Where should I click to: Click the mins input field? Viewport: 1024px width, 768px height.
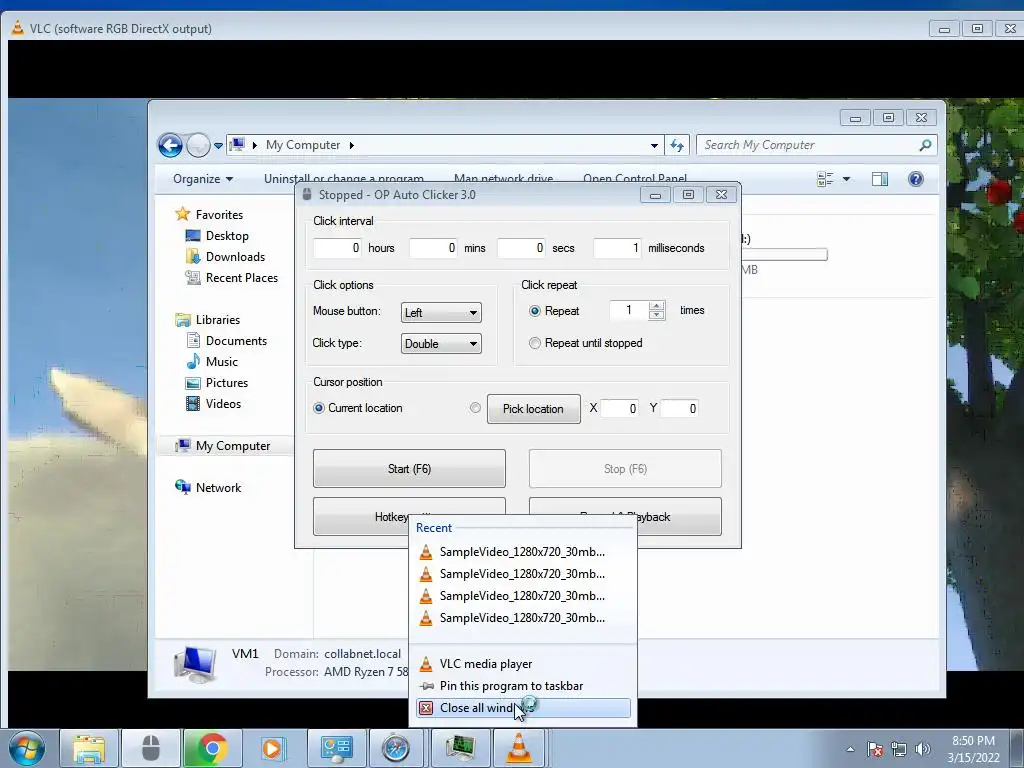tap(433, 248)
